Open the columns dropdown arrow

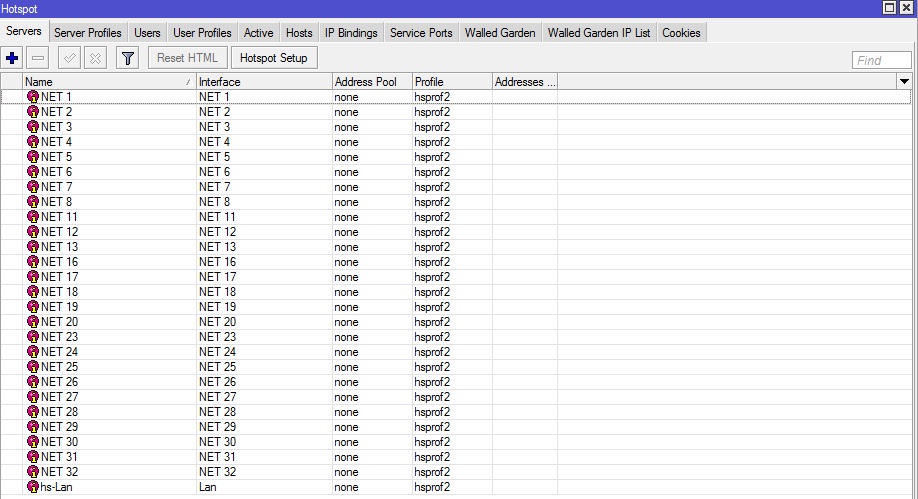[x=905, y=81]
